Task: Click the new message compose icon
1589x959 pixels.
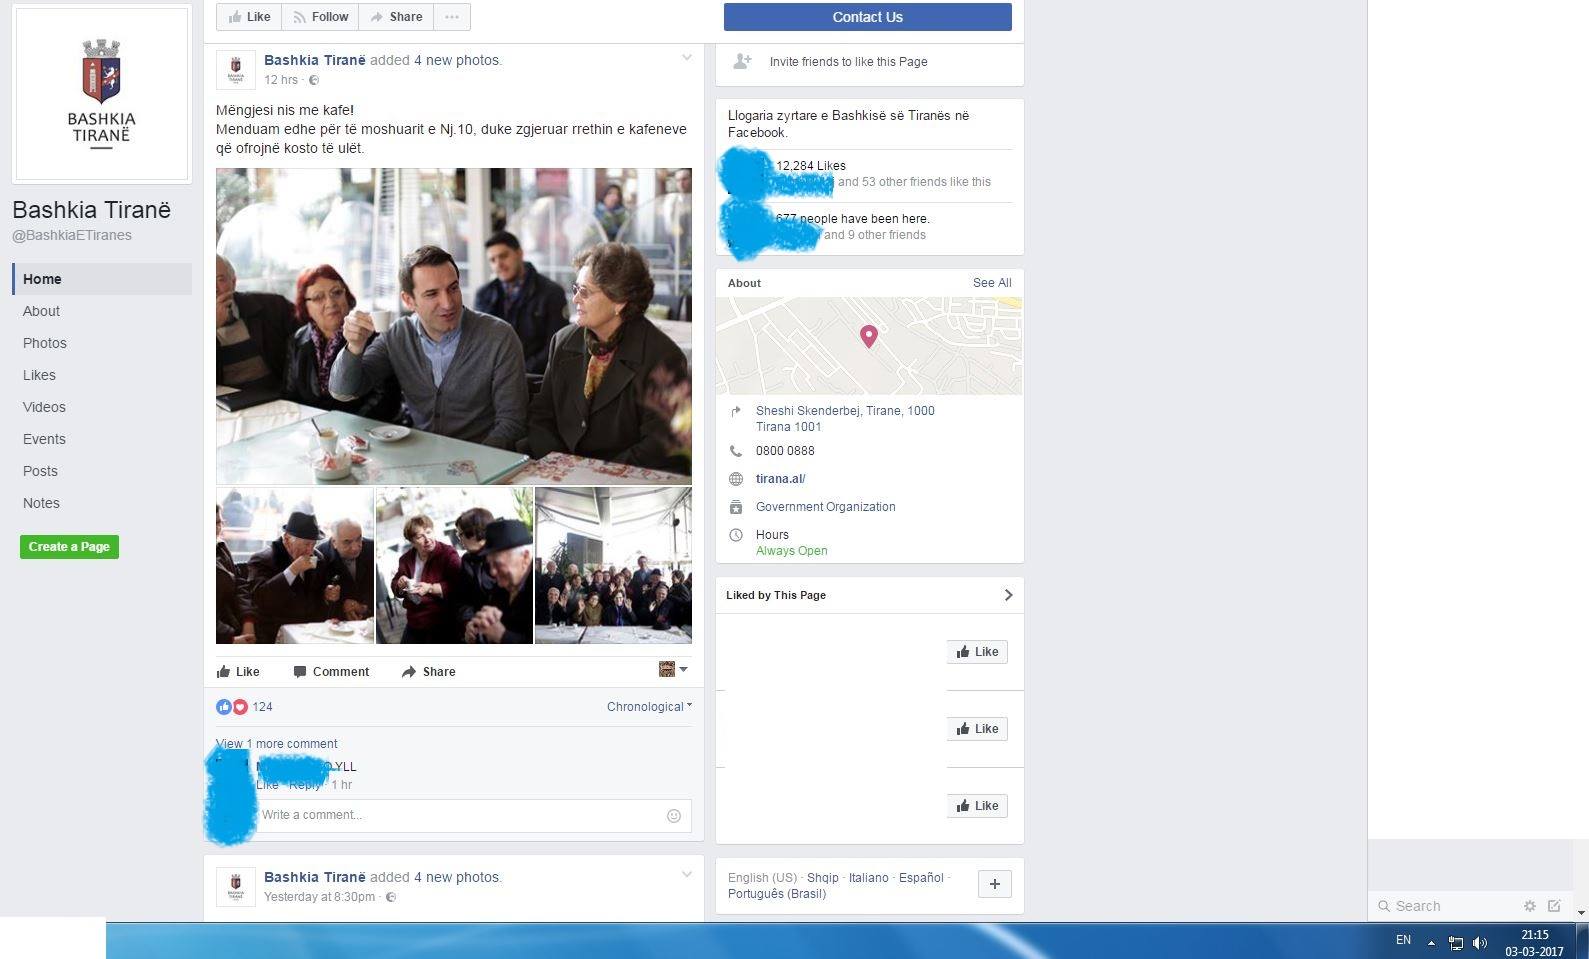Action: click(1554, 906)
